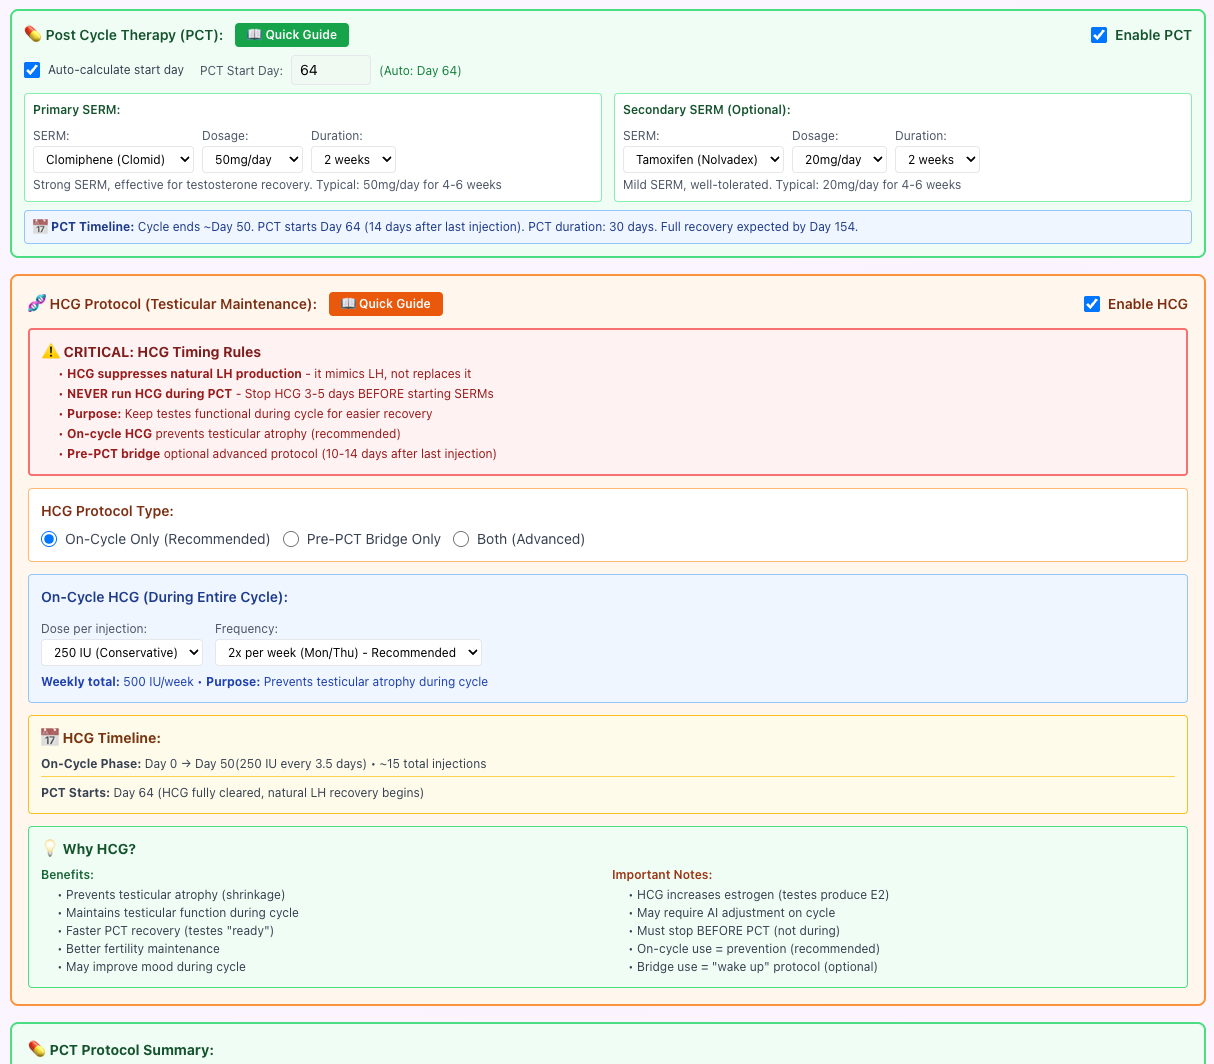Choose Both (Advanced) HCG protocol

click(461, 539)
